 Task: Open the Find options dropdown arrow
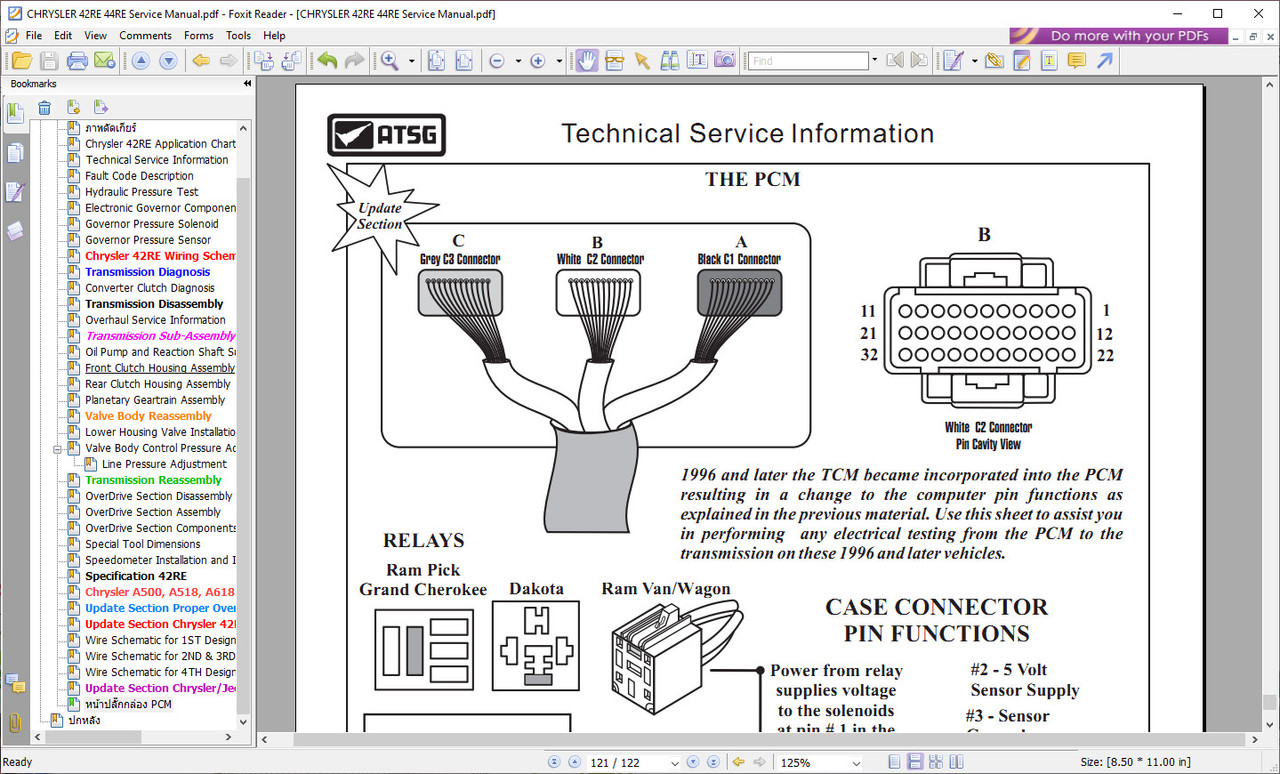coord(874,61)
